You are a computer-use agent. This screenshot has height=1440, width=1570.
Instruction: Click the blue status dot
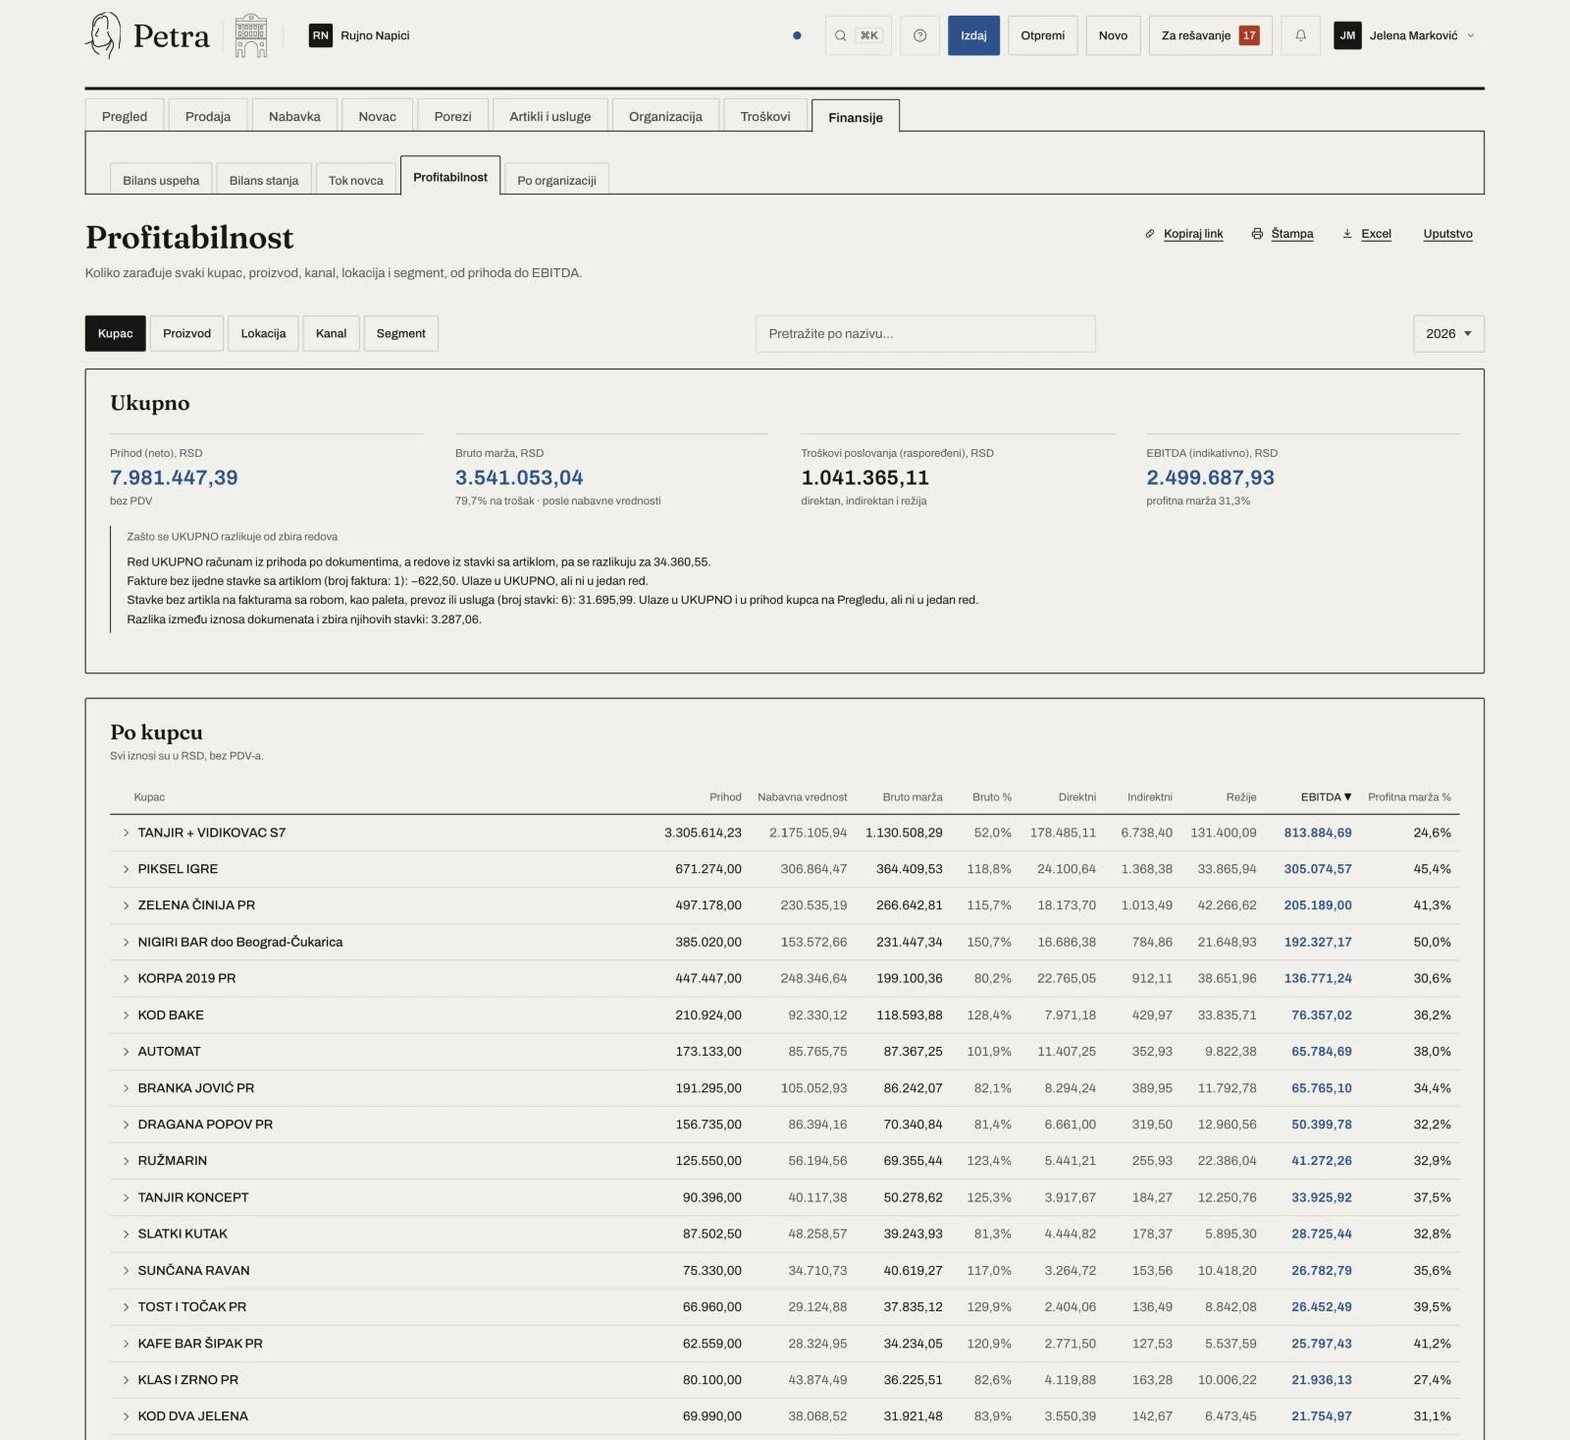(797, 36)
